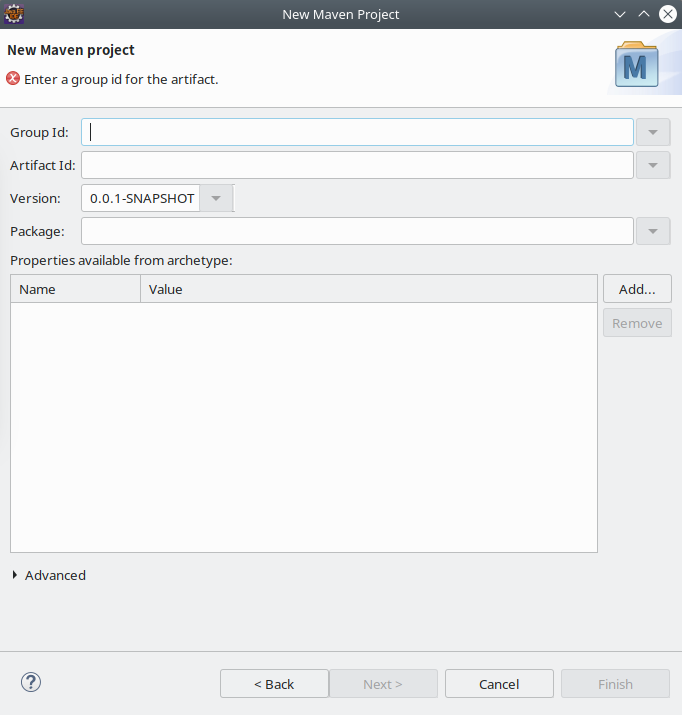Image resolution: width=682 pixels, height=715 pixels.
Task: Click the 'New Maven project' heading
Action: 71,50
